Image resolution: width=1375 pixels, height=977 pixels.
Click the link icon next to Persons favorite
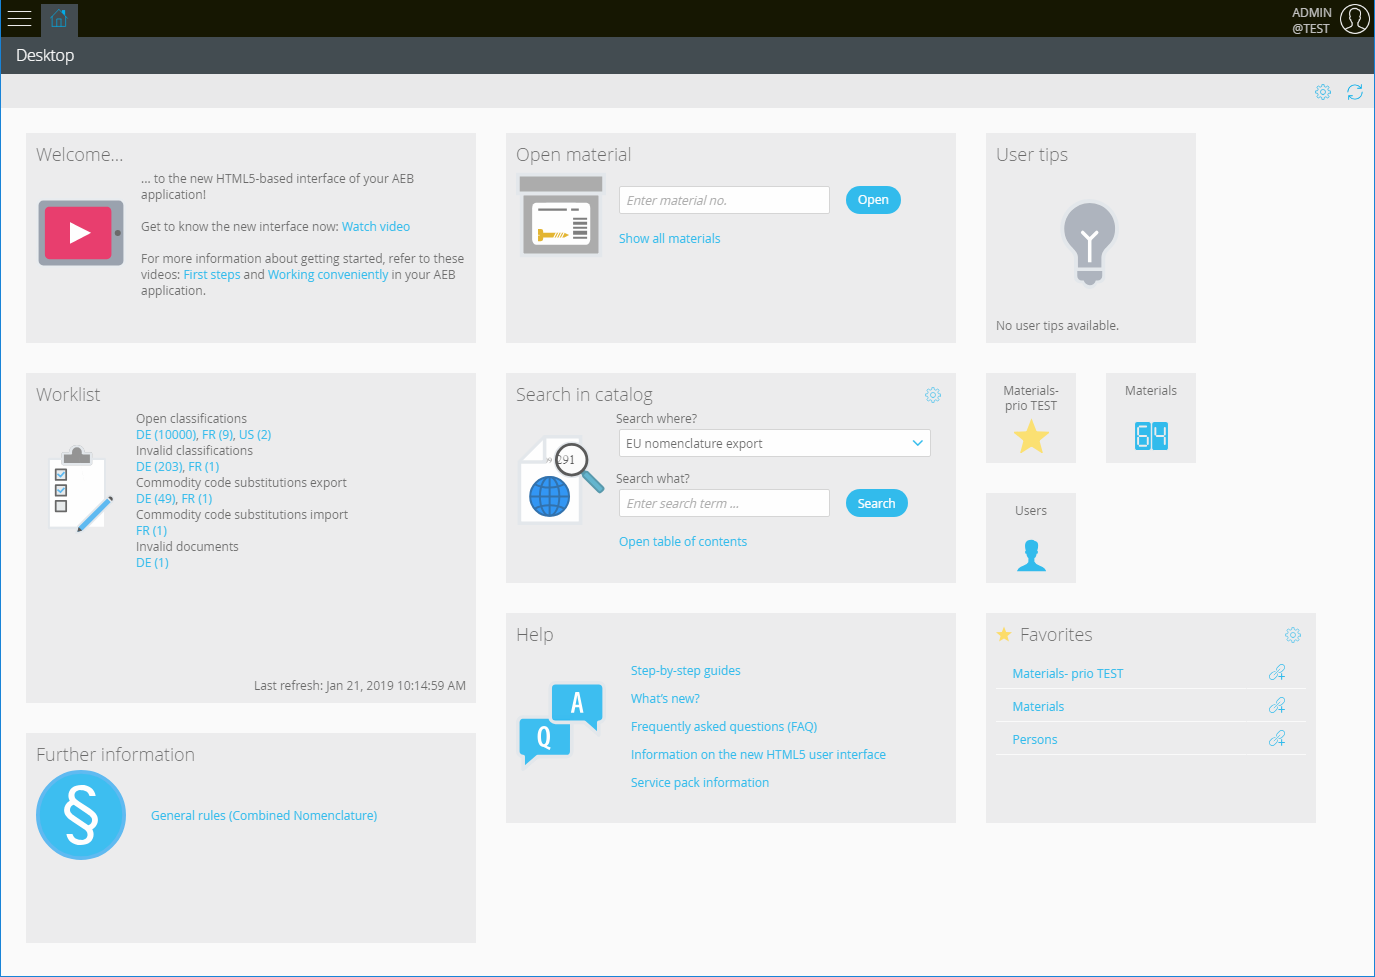point(1277,738)
